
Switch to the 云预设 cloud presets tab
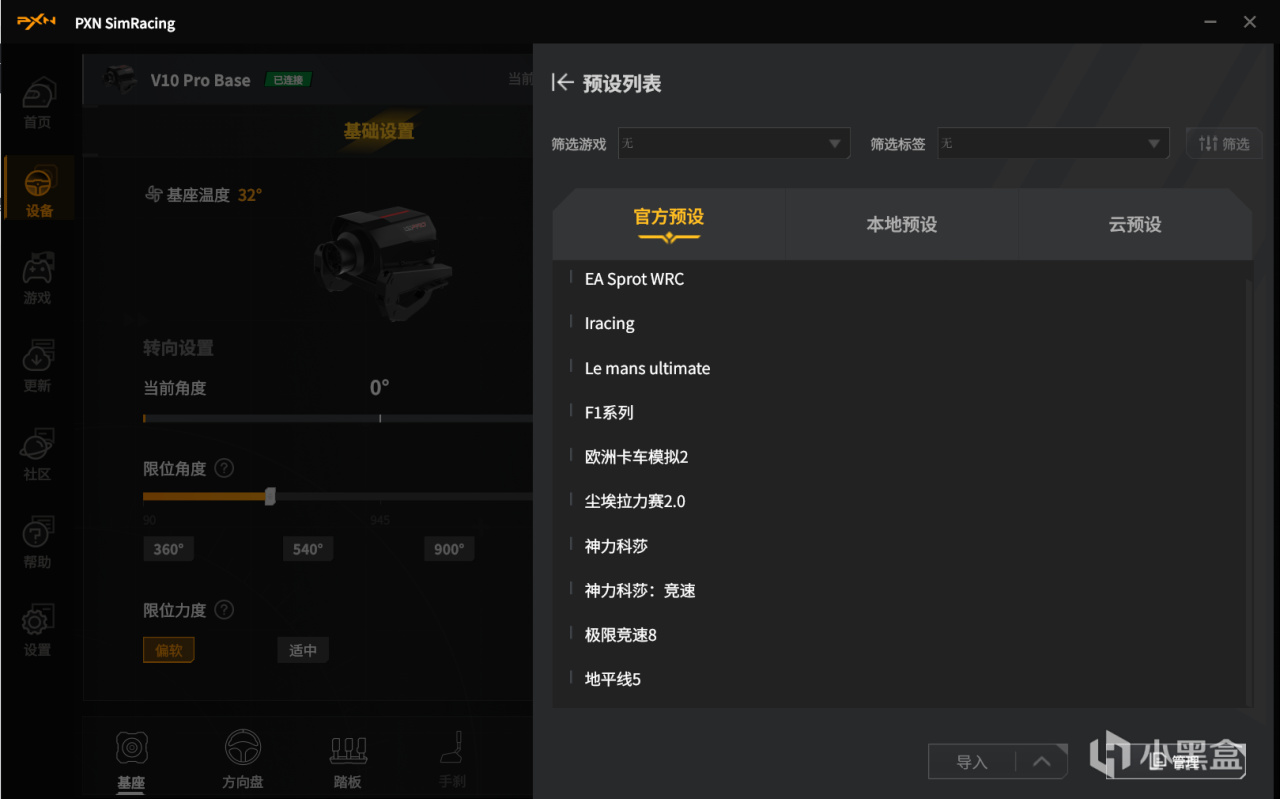(x=1135, y=224)
